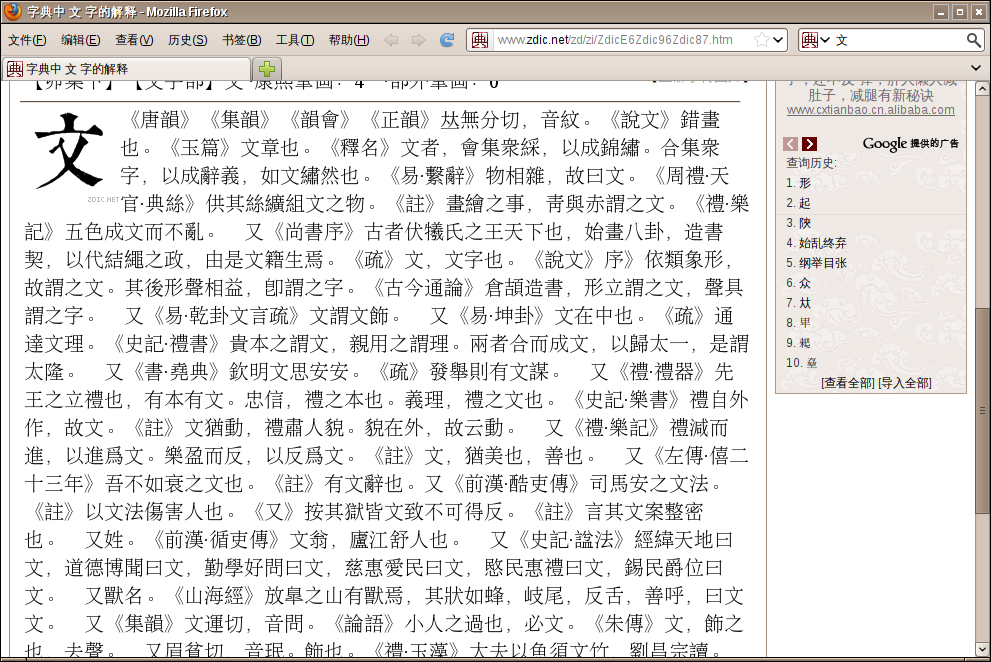Open history entry 2. 起
Screen dimensions: 991x662
click(798, 203)
